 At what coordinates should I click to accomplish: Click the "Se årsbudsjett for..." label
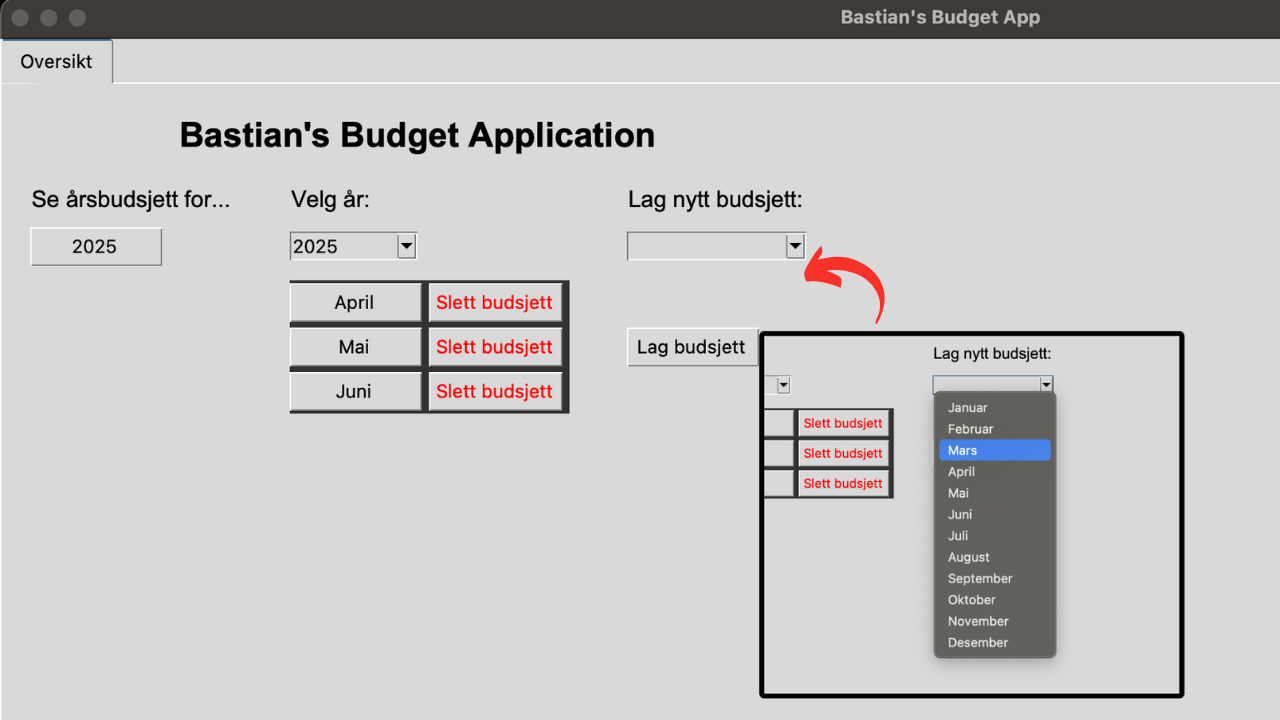pyautogui.click(x=131, y=199)
